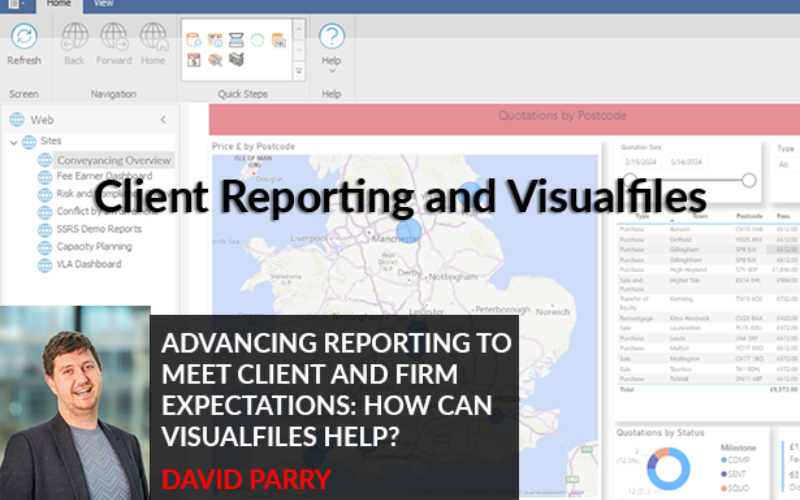Open the Help question mark icon
The image size is (800, 500).
click(331, 39)
